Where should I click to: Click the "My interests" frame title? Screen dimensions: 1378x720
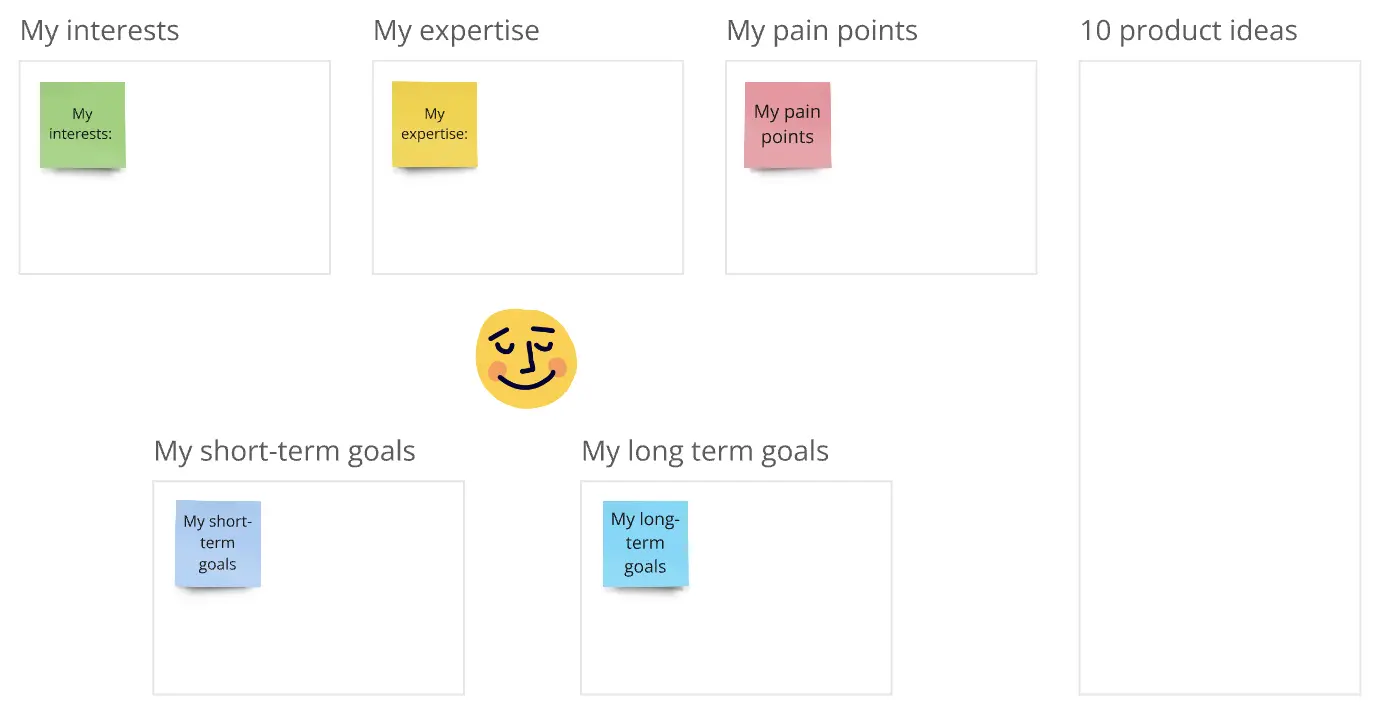tap(99, 31)
